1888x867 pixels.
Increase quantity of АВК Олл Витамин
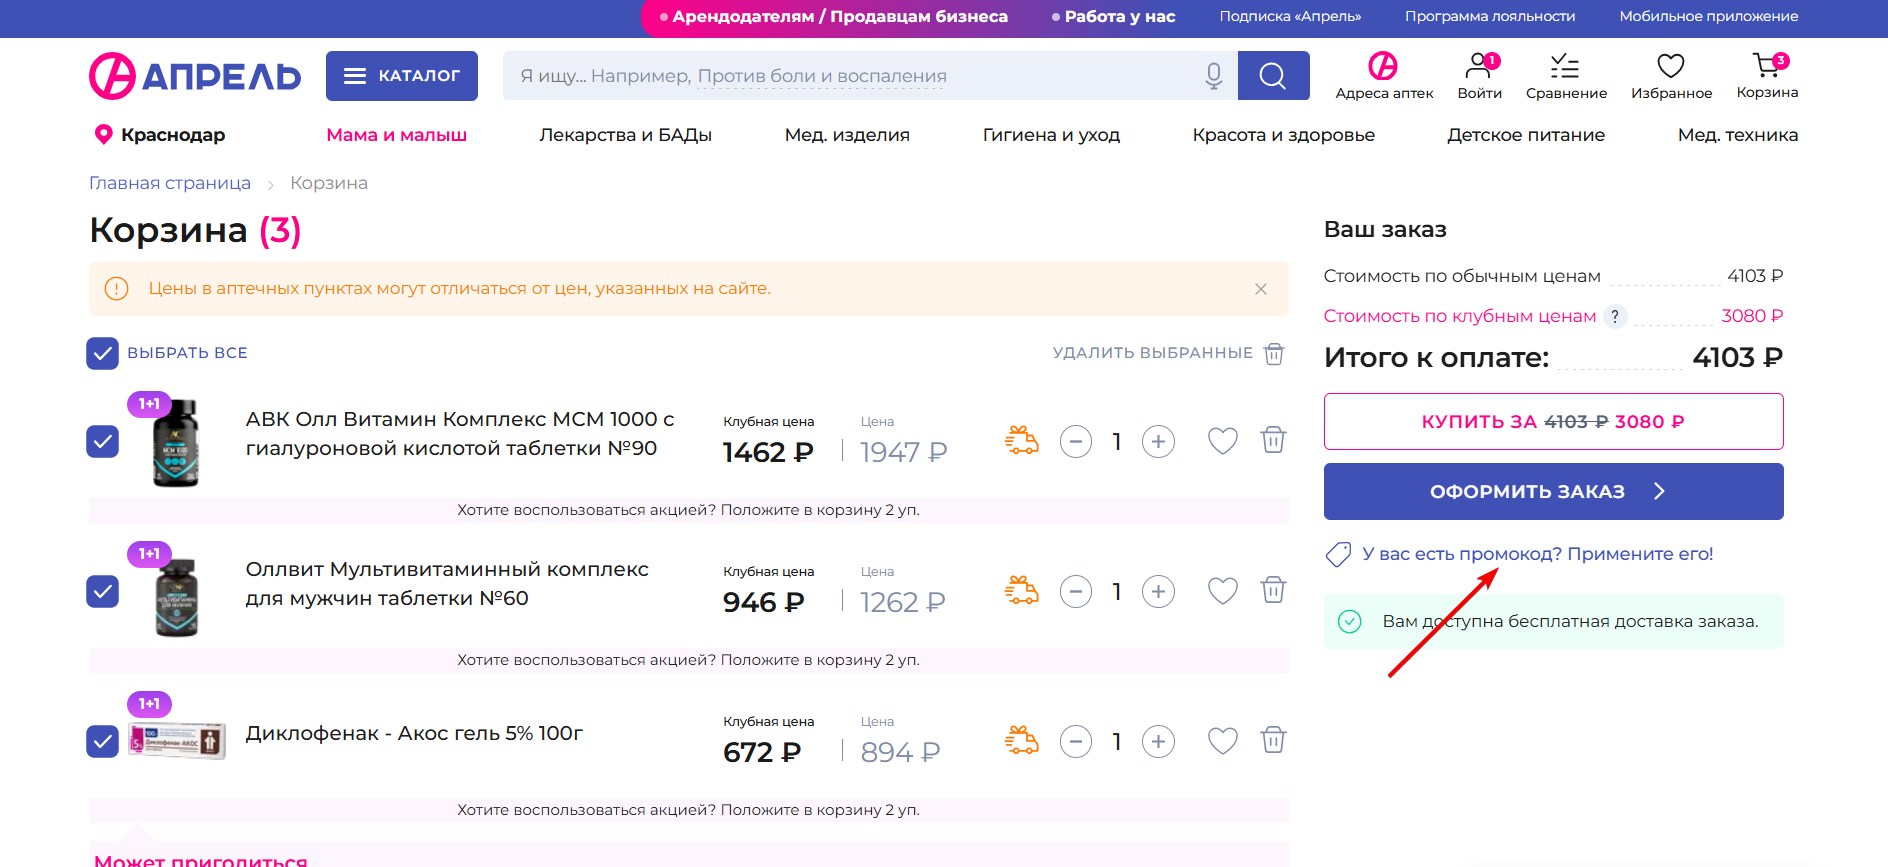(1158, 441)
